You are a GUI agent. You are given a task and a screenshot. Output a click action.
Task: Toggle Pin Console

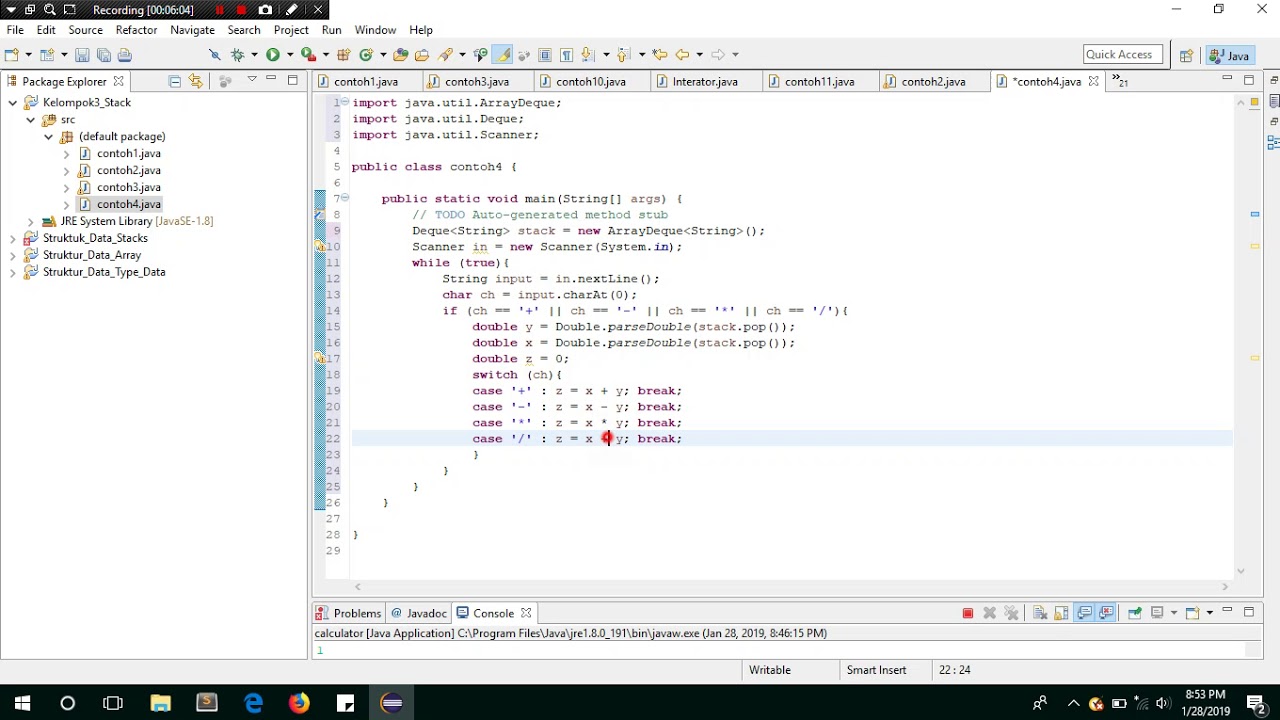point(1135,613)
